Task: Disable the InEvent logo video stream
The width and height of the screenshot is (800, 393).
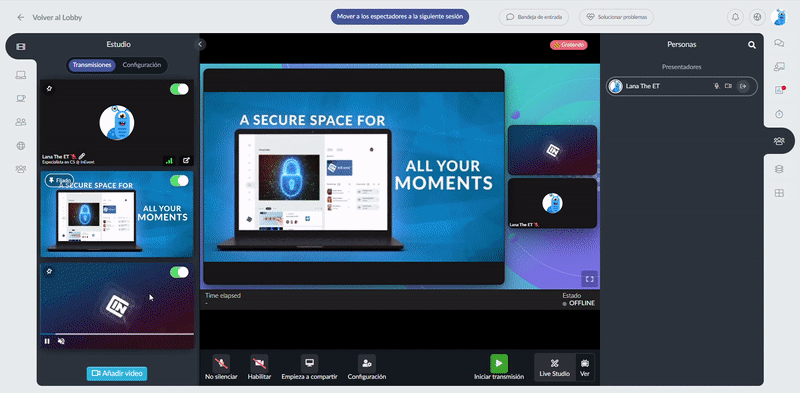Action: pyautogui.click(x=179, y=272)
